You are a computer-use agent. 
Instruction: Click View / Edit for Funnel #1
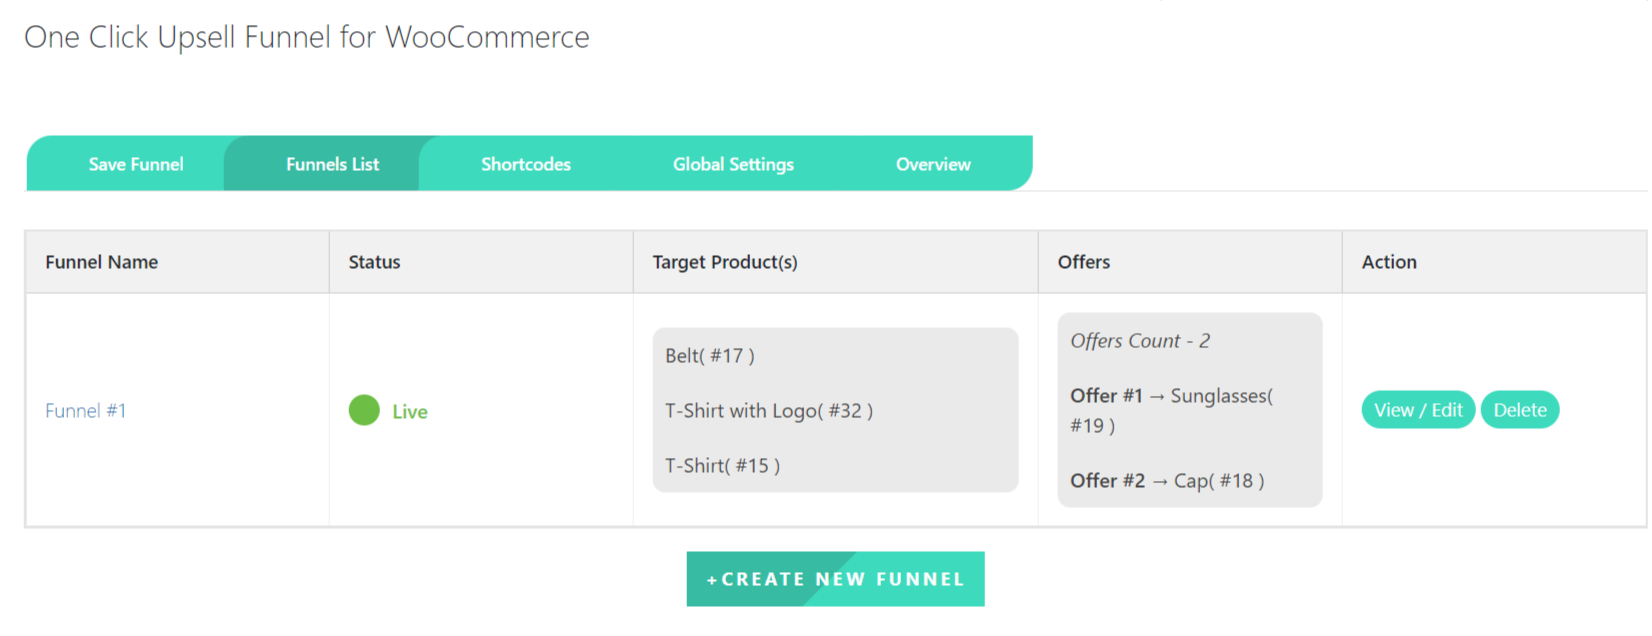coord(1418,410)
